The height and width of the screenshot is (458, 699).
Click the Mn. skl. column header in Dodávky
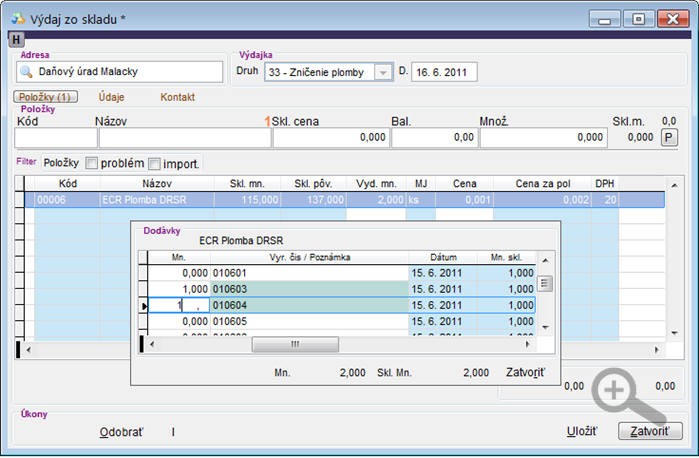coord(506,257)
